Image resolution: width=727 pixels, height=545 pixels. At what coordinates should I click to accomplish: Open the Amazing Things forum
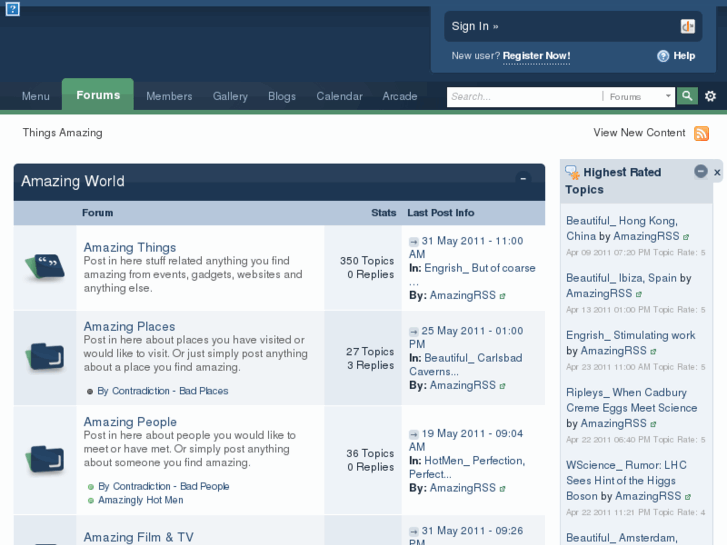pos(130,247)
